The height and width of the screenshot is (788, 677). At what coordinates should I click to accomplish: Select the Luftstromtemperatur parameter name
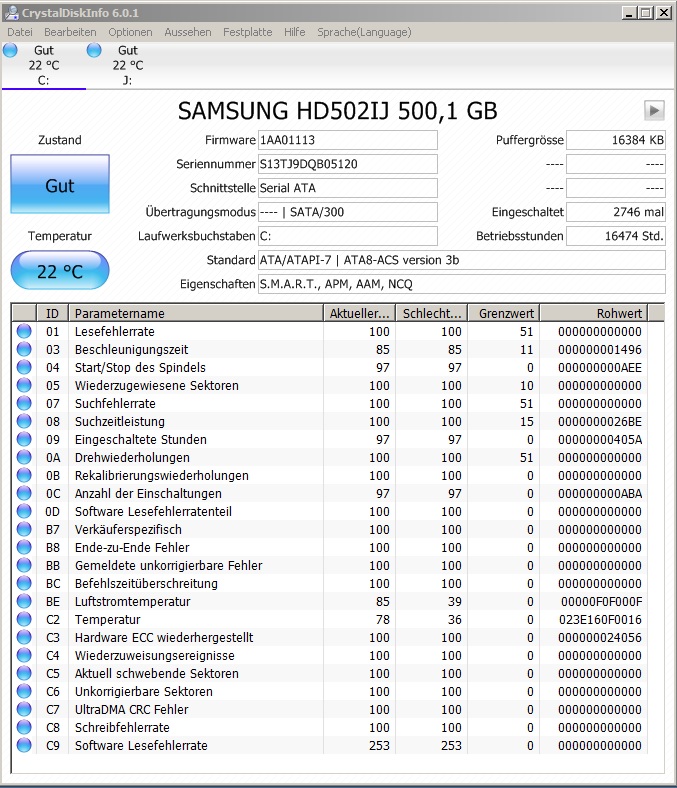133,602
